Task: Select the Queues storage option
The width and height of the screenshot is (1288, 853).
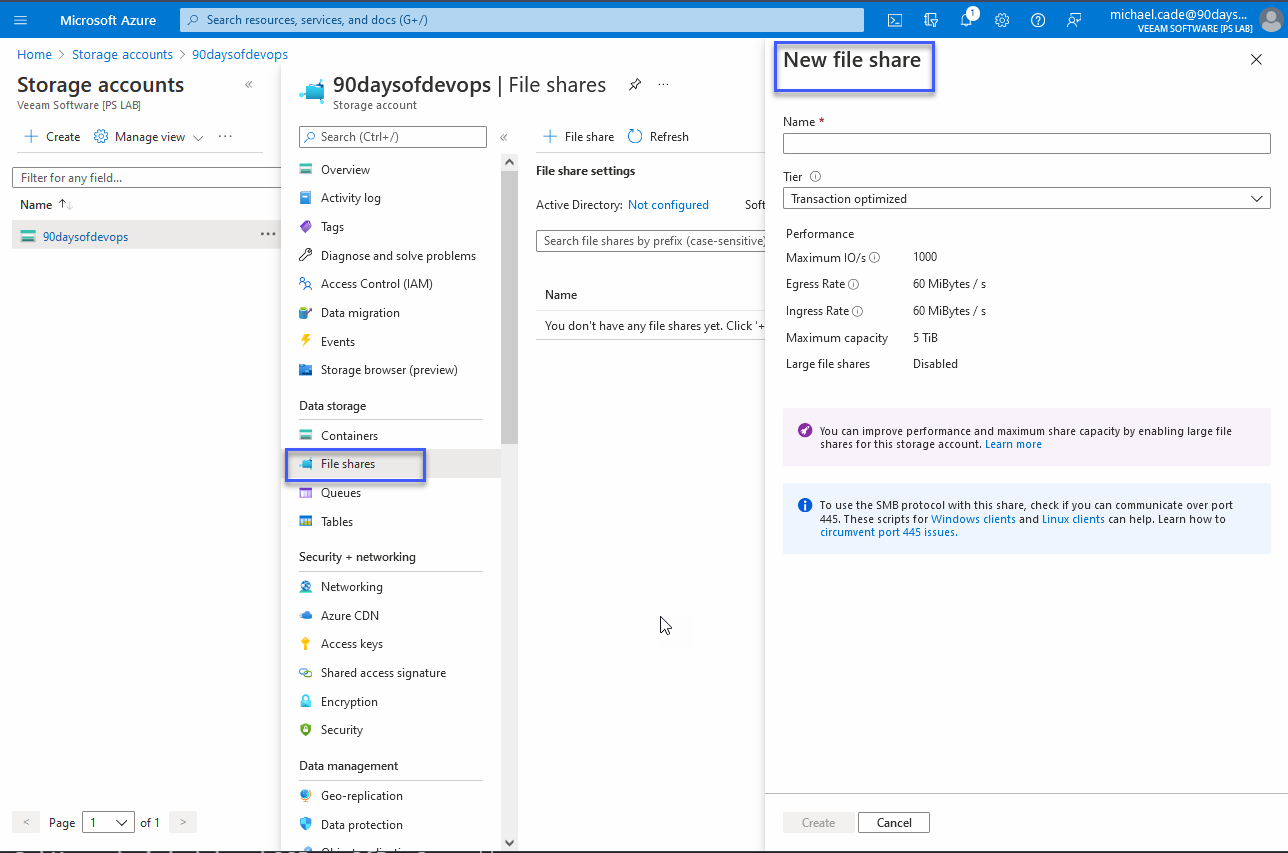Action: (x=341, y=492)
